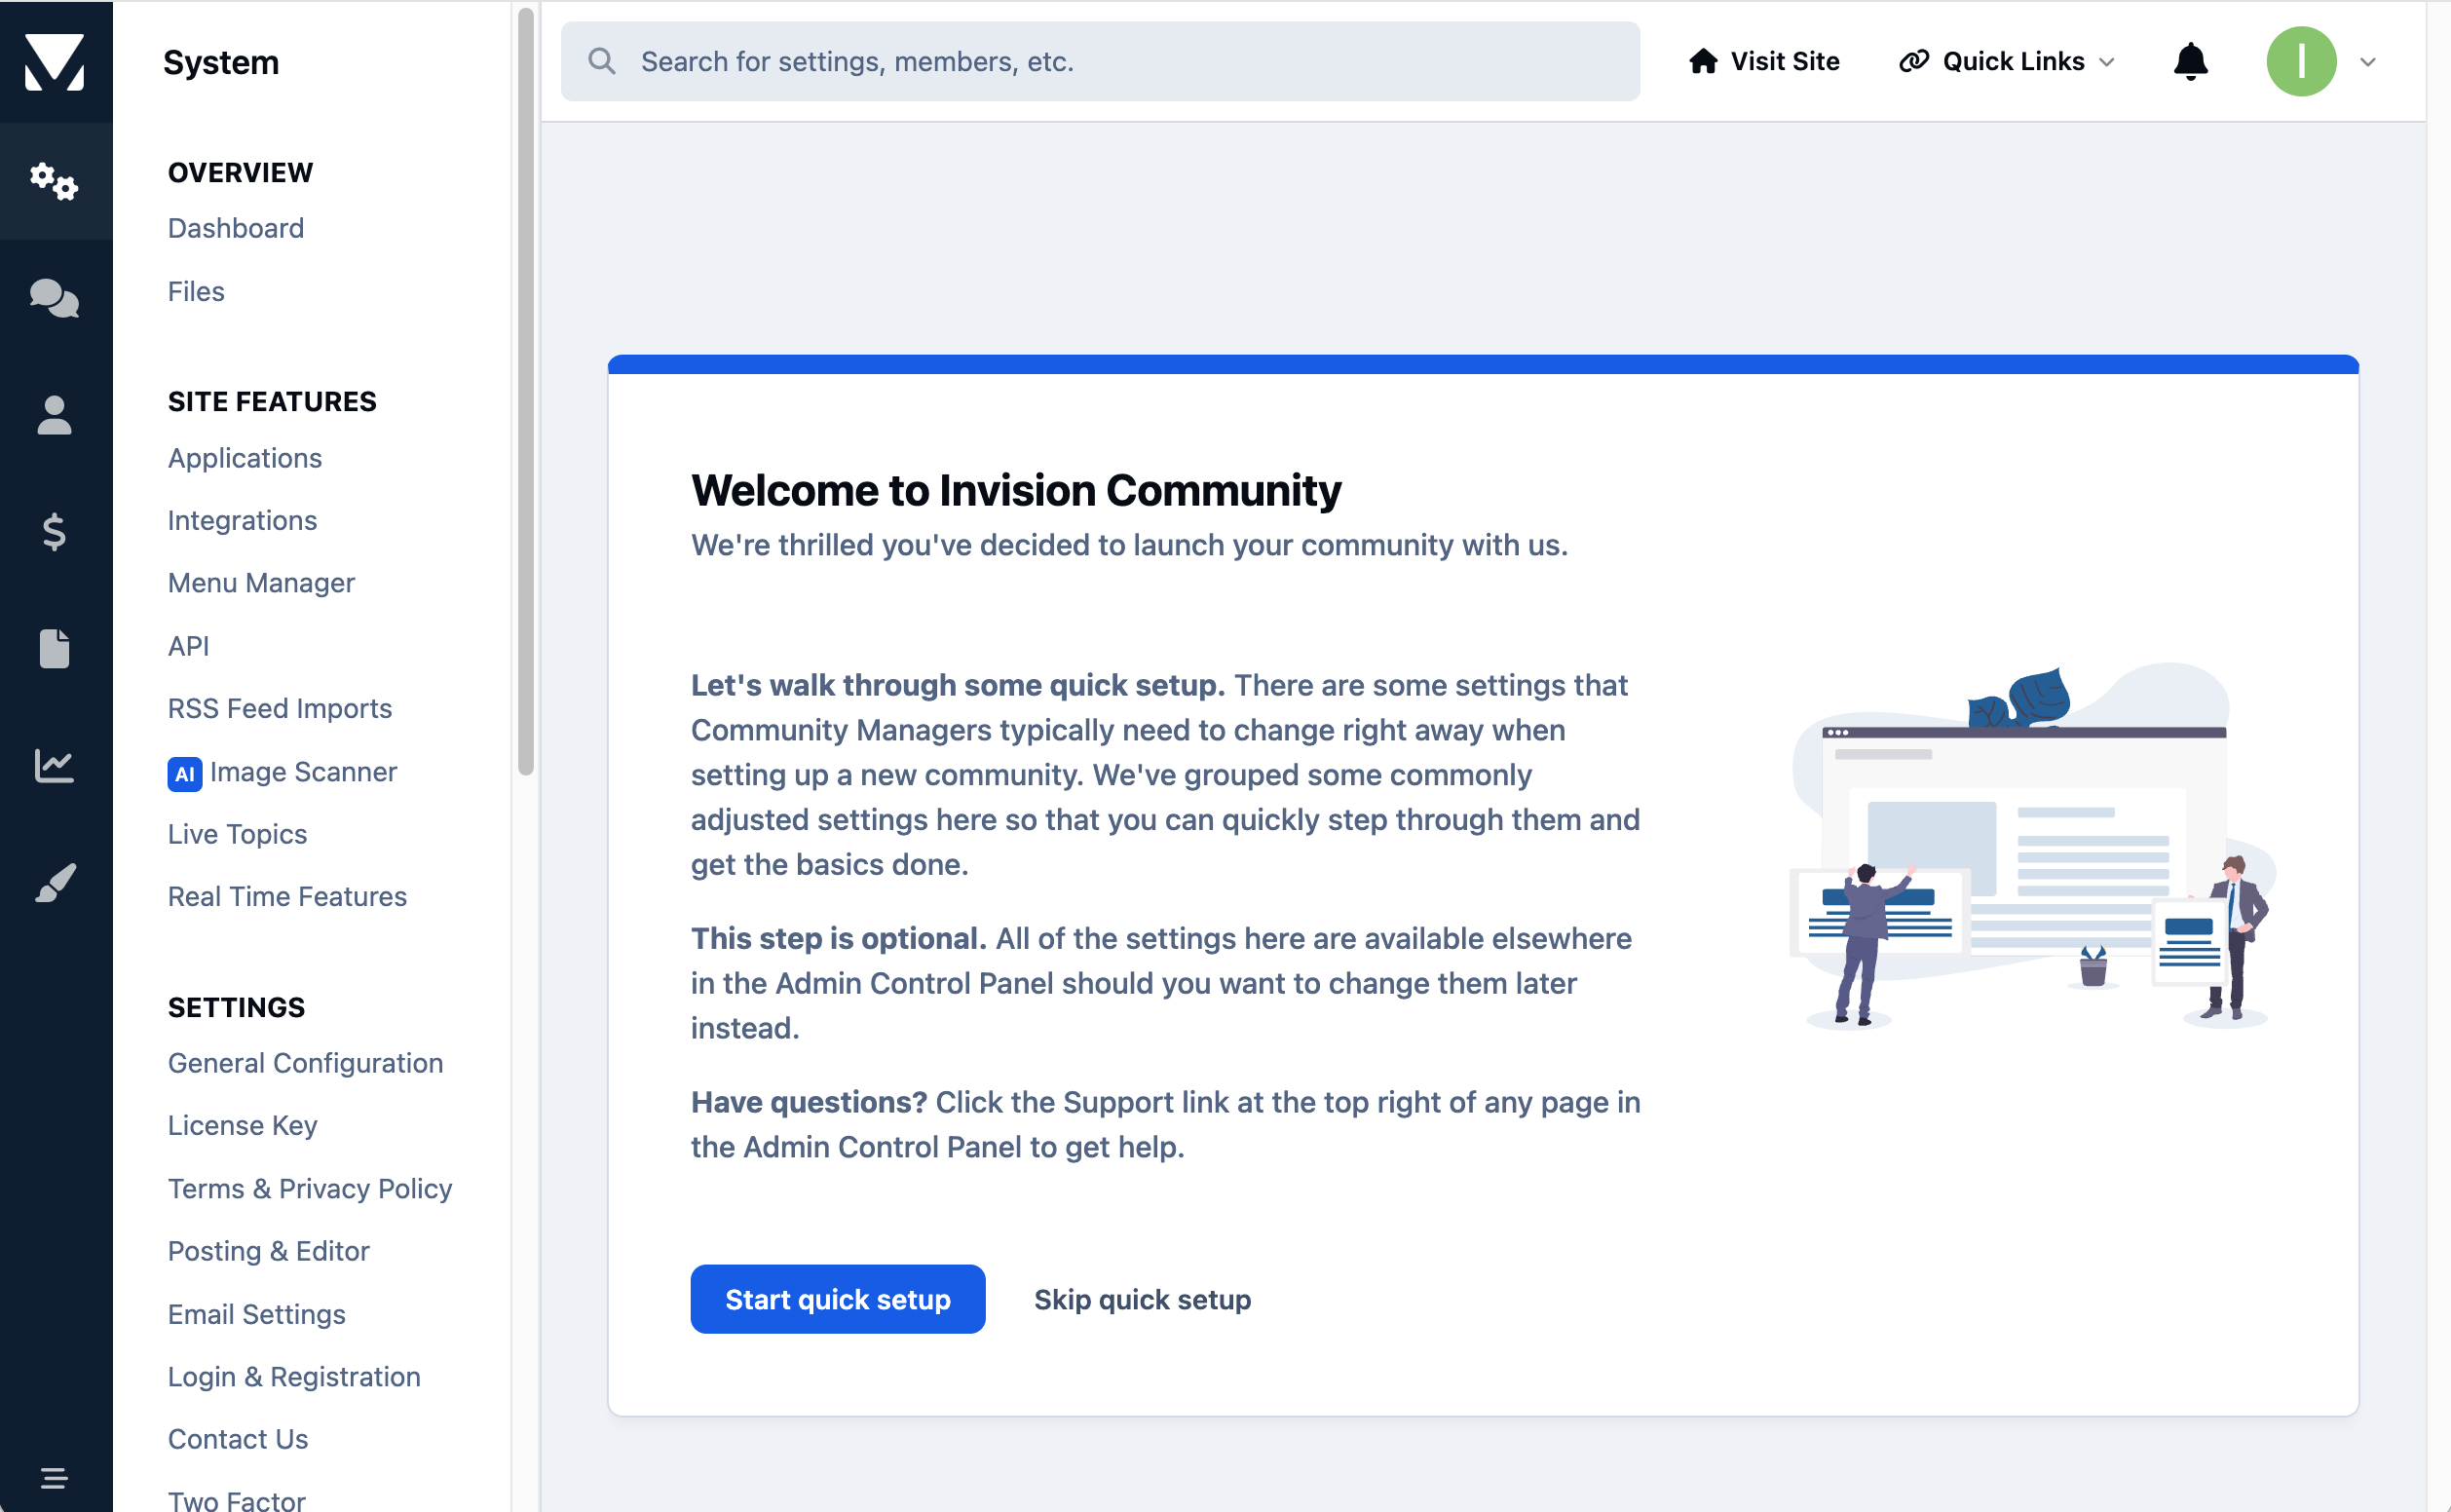Open the Commerce dollar sign section

pos(55,532)
